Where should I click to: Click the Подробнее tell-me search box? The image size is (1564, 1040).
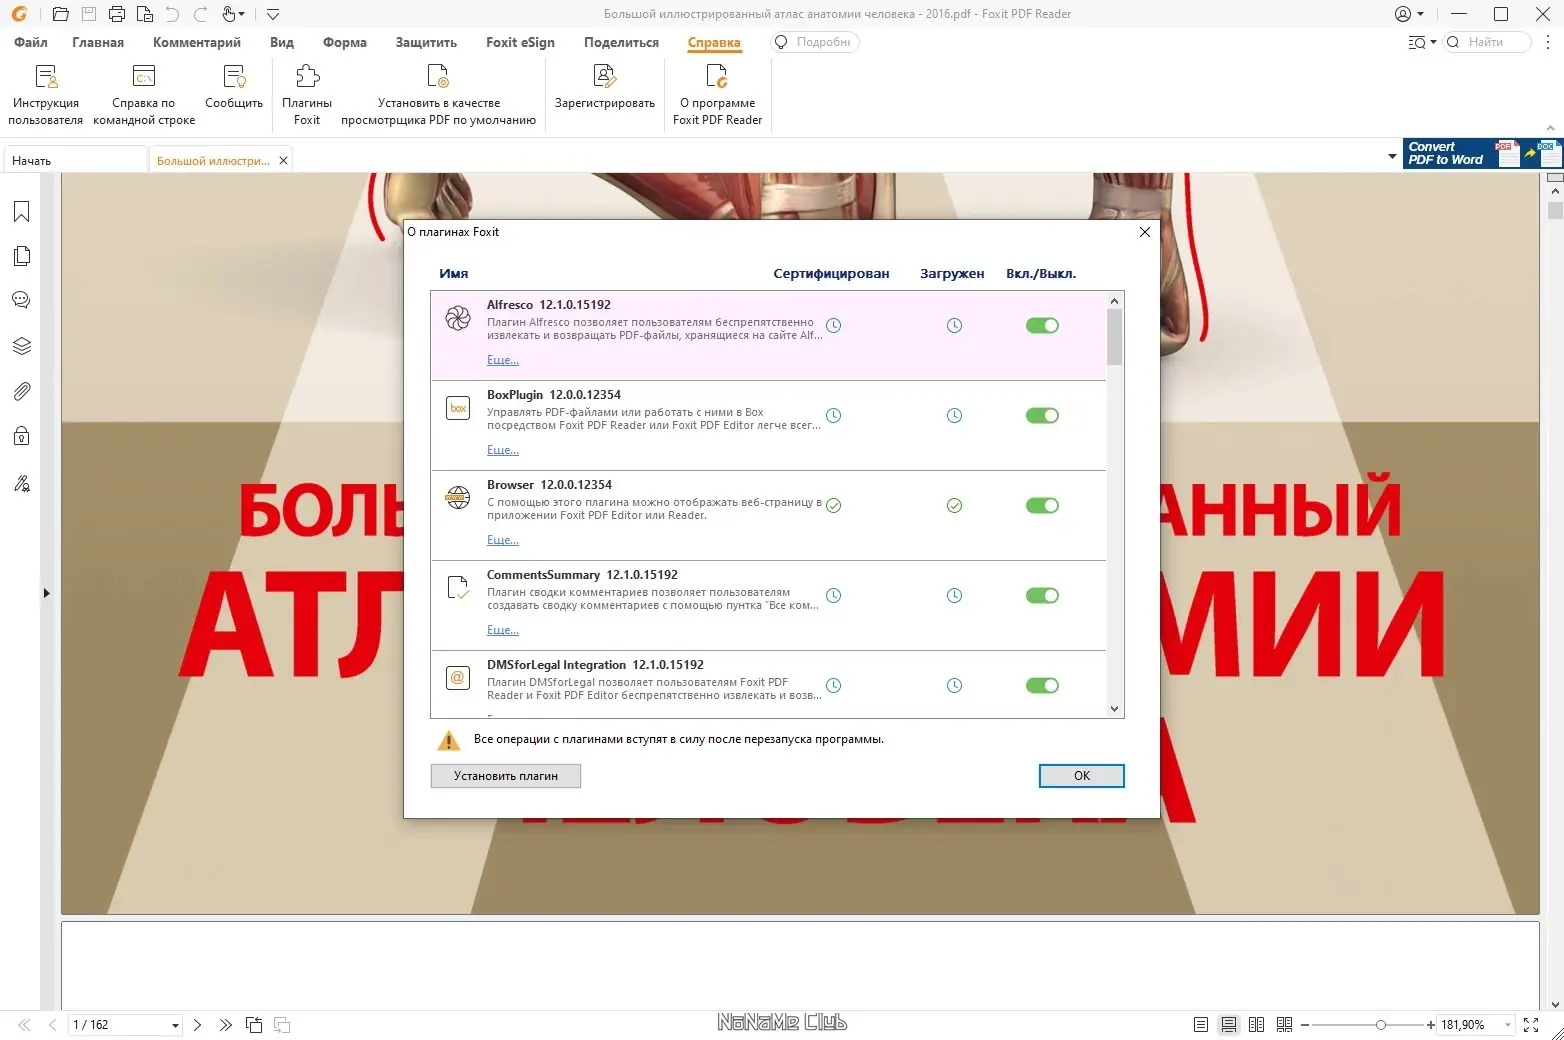816,42
